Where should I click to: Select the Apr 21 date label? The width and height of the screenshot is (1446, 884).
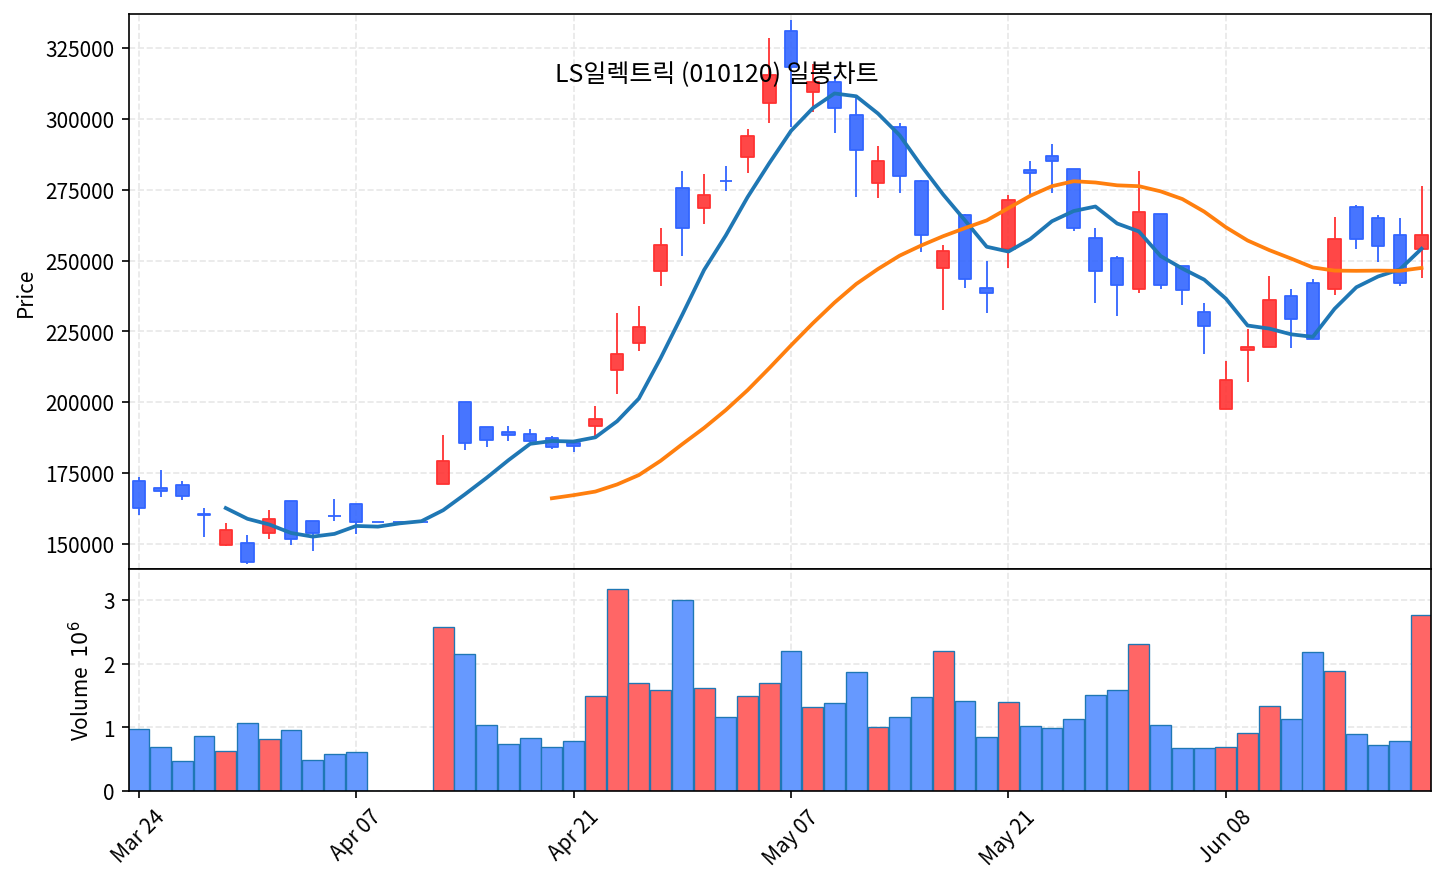point(573,837)
